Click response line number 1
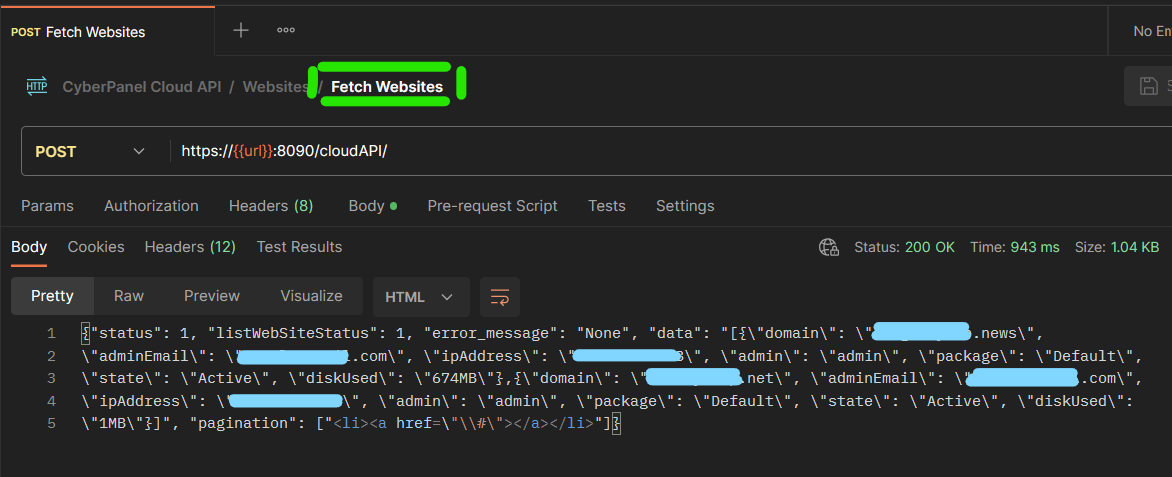This screenshot has width=1172, height=477. click(x=51, y=333)
